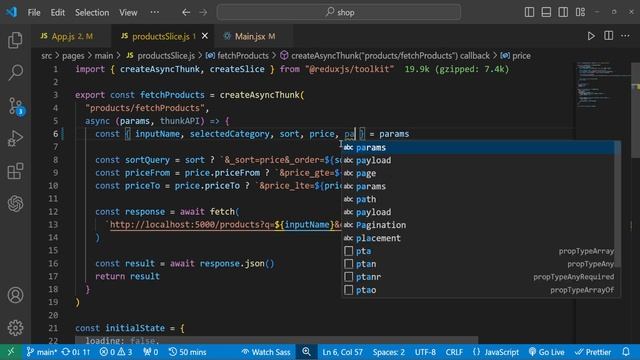
Task: Click the code minimap
Action: 602,85
